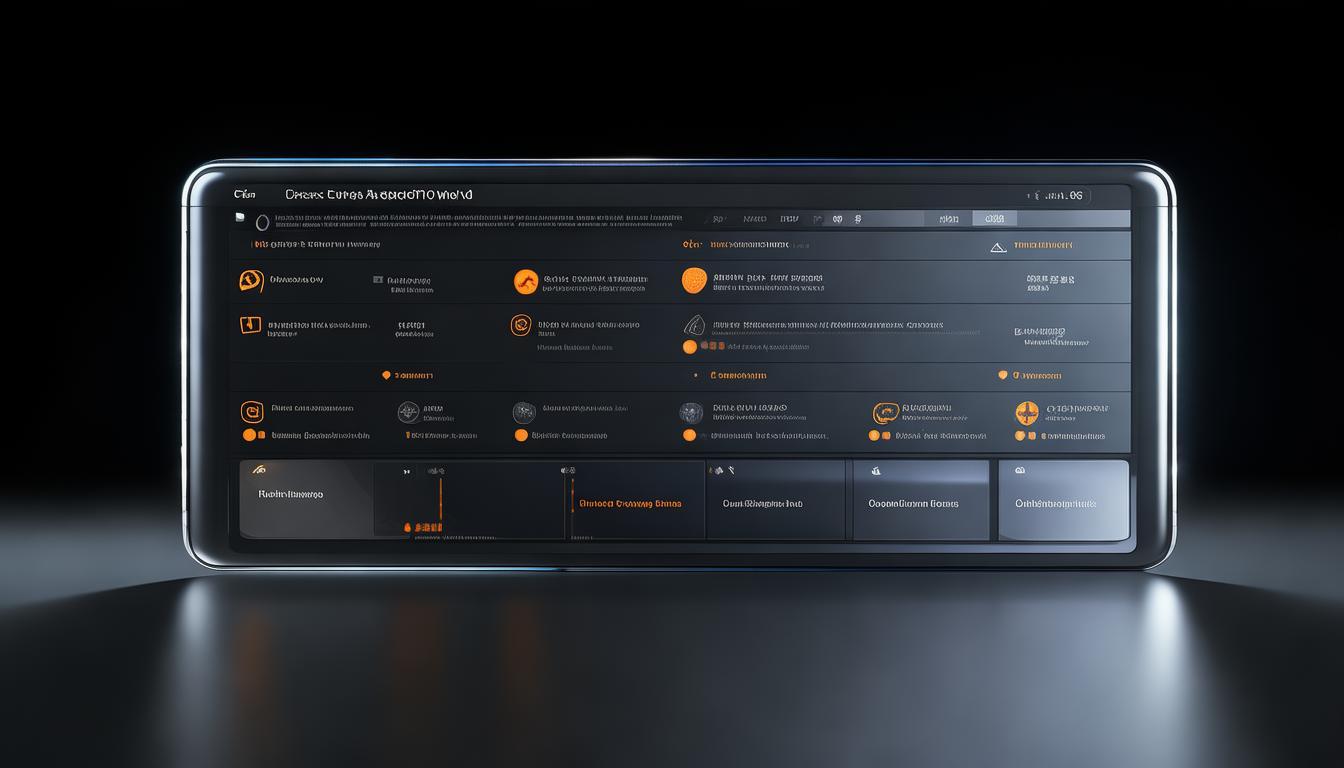
Task: Click the rightmost light-gray bottom panel button
Action: pos(1063,502)
